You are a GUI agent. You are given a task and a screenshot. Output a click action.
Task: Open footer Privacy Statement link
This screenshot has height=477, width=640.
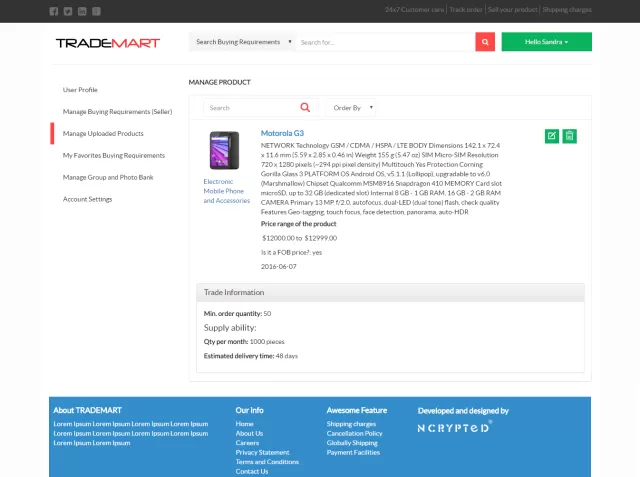[262, 453]
